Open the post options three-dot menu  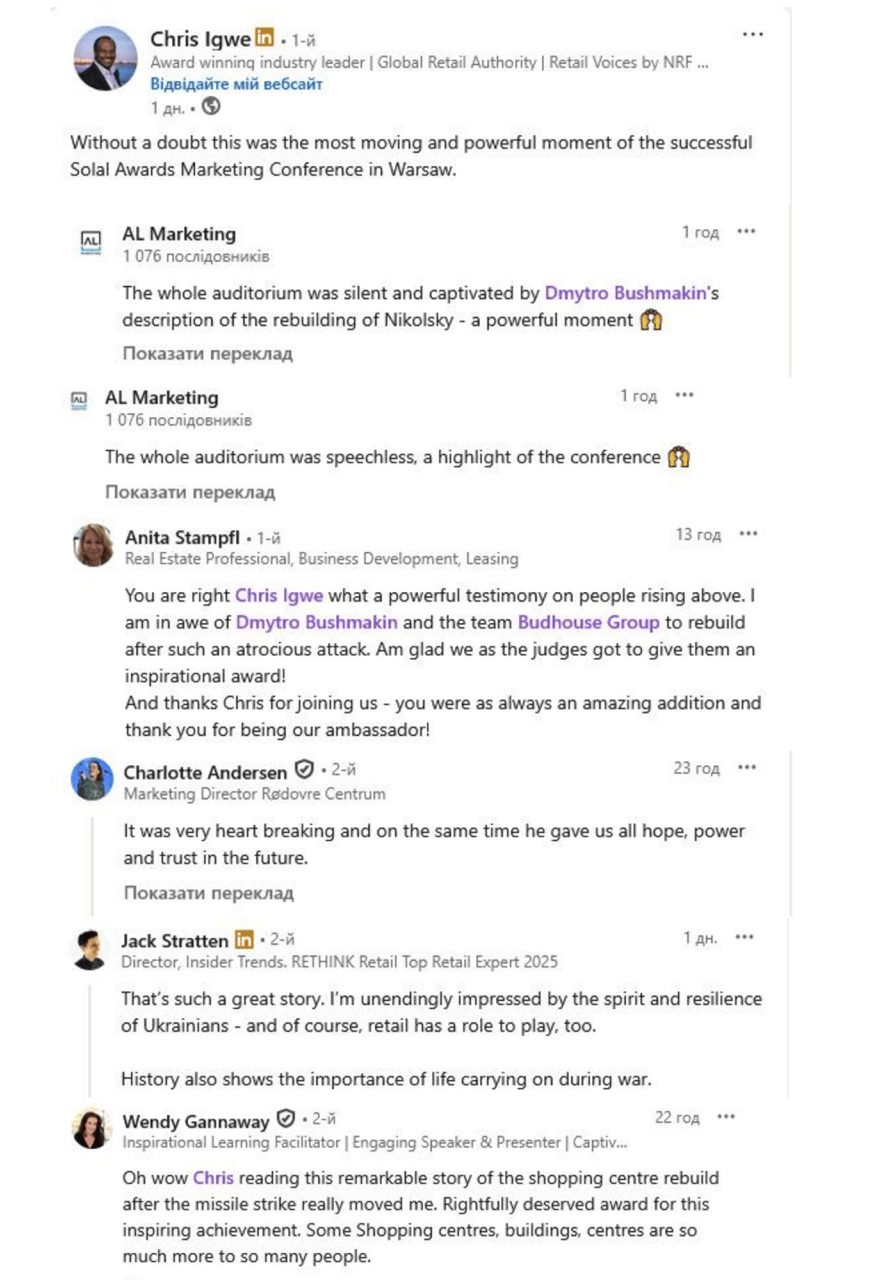click(753, 35)
